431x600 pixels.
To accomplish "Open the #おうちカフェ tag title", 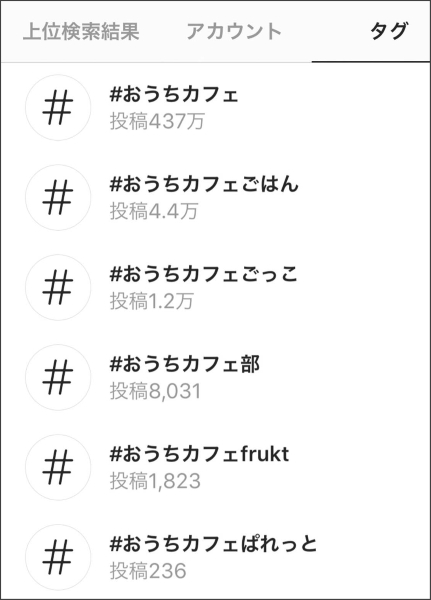I will [174, 95].
